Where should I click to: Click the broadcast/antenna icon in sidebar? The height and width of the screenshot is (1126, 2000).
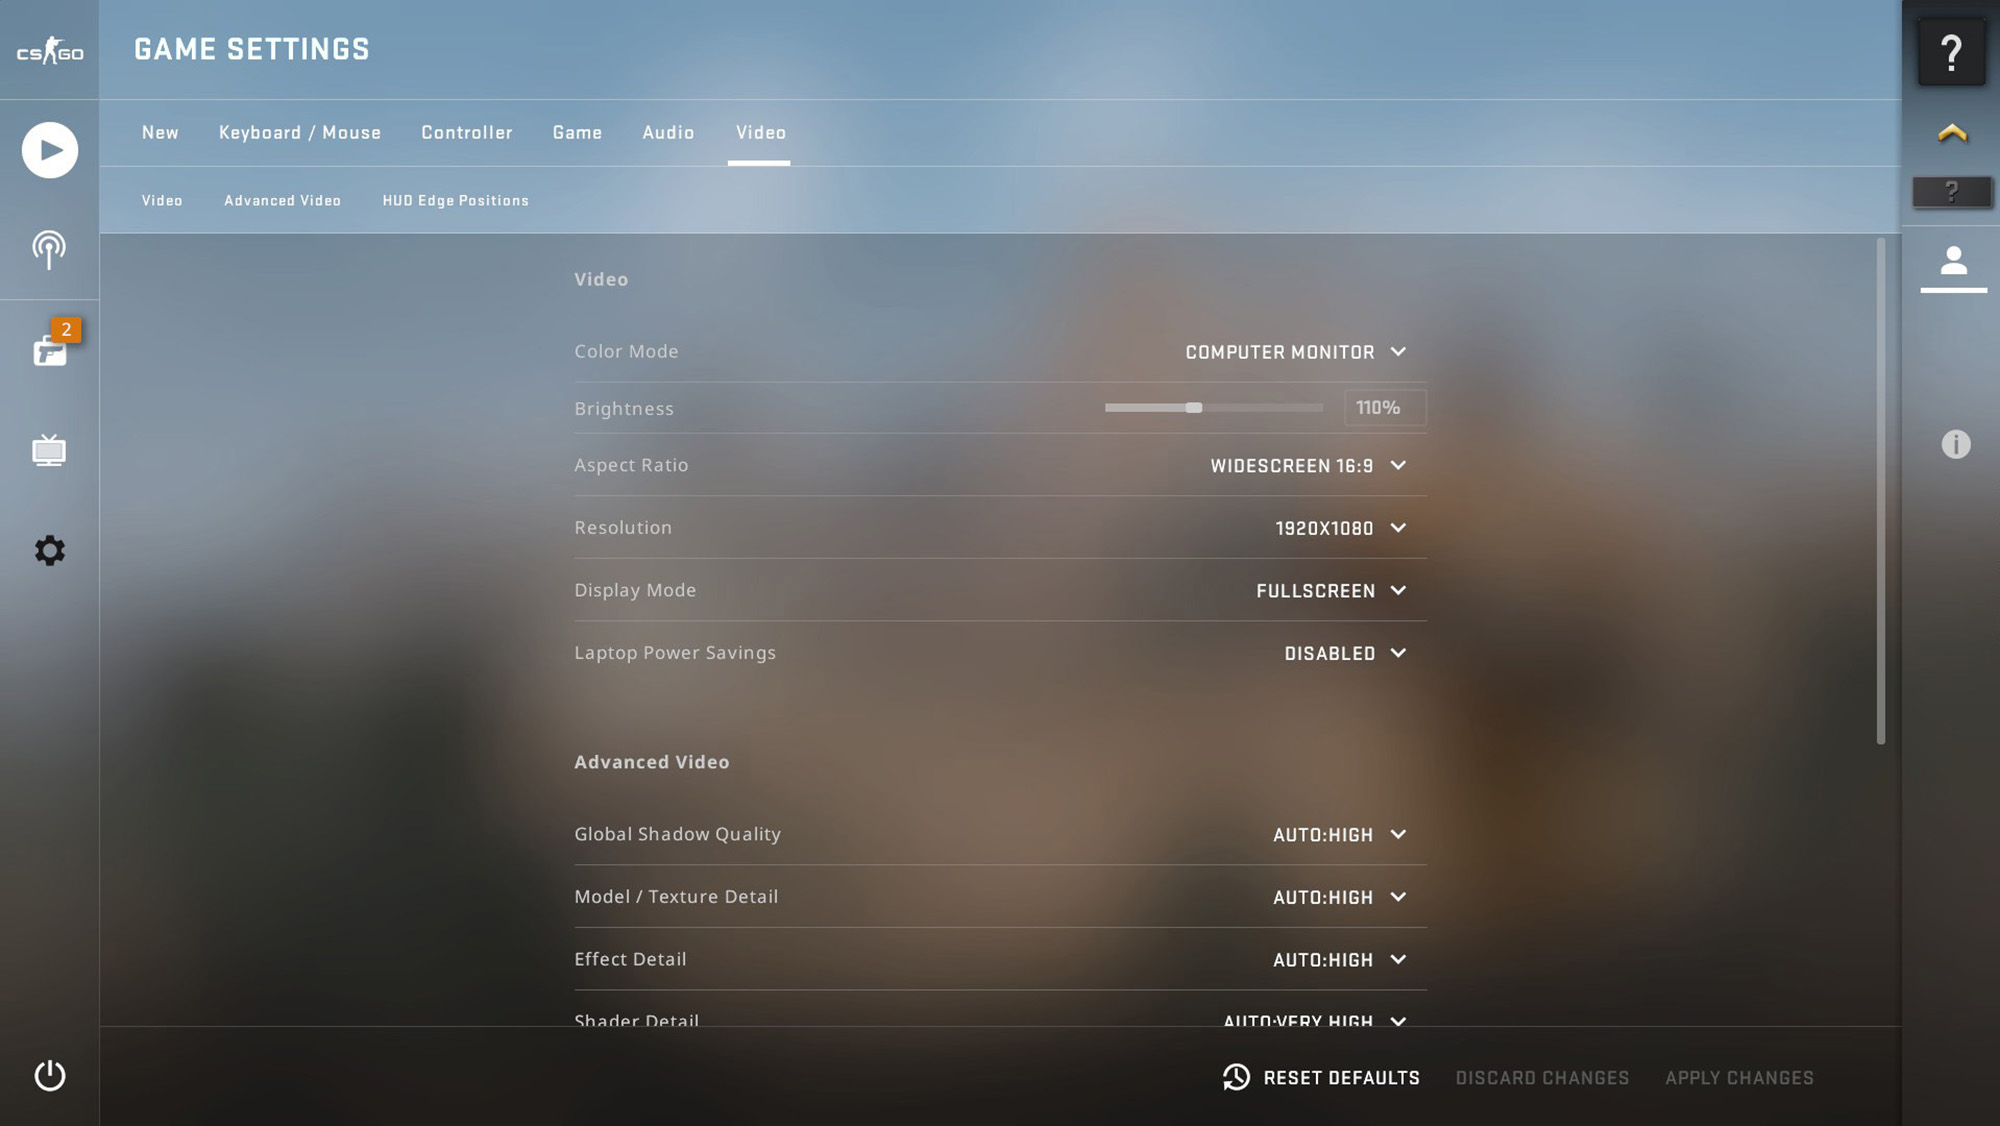(49, 249)
